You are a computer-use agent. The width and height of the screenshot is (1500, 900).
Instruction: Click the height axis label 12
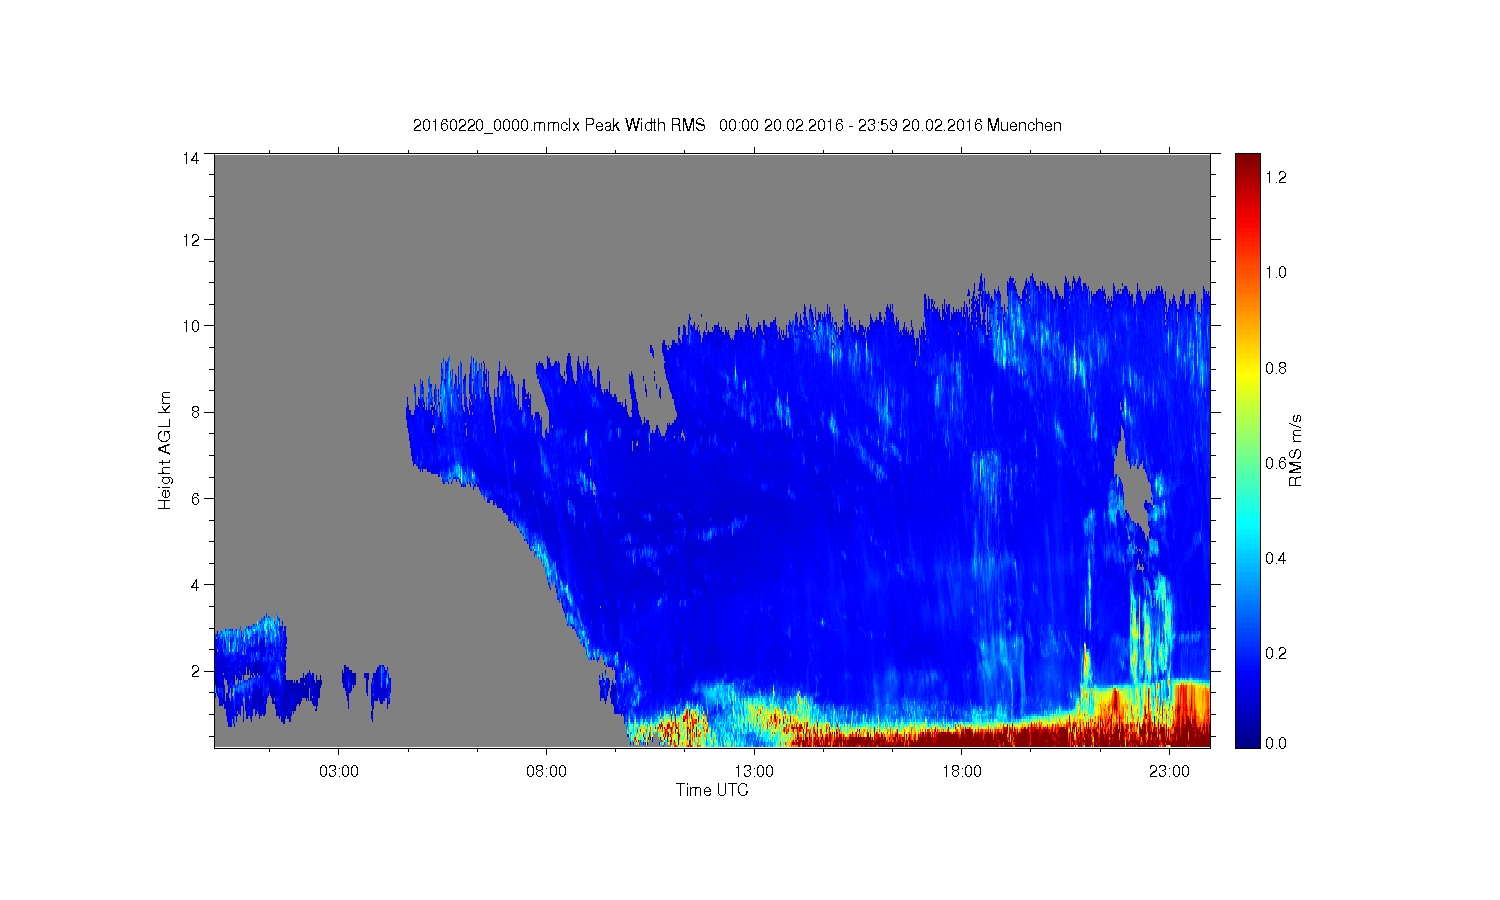(x=190, y=240)
